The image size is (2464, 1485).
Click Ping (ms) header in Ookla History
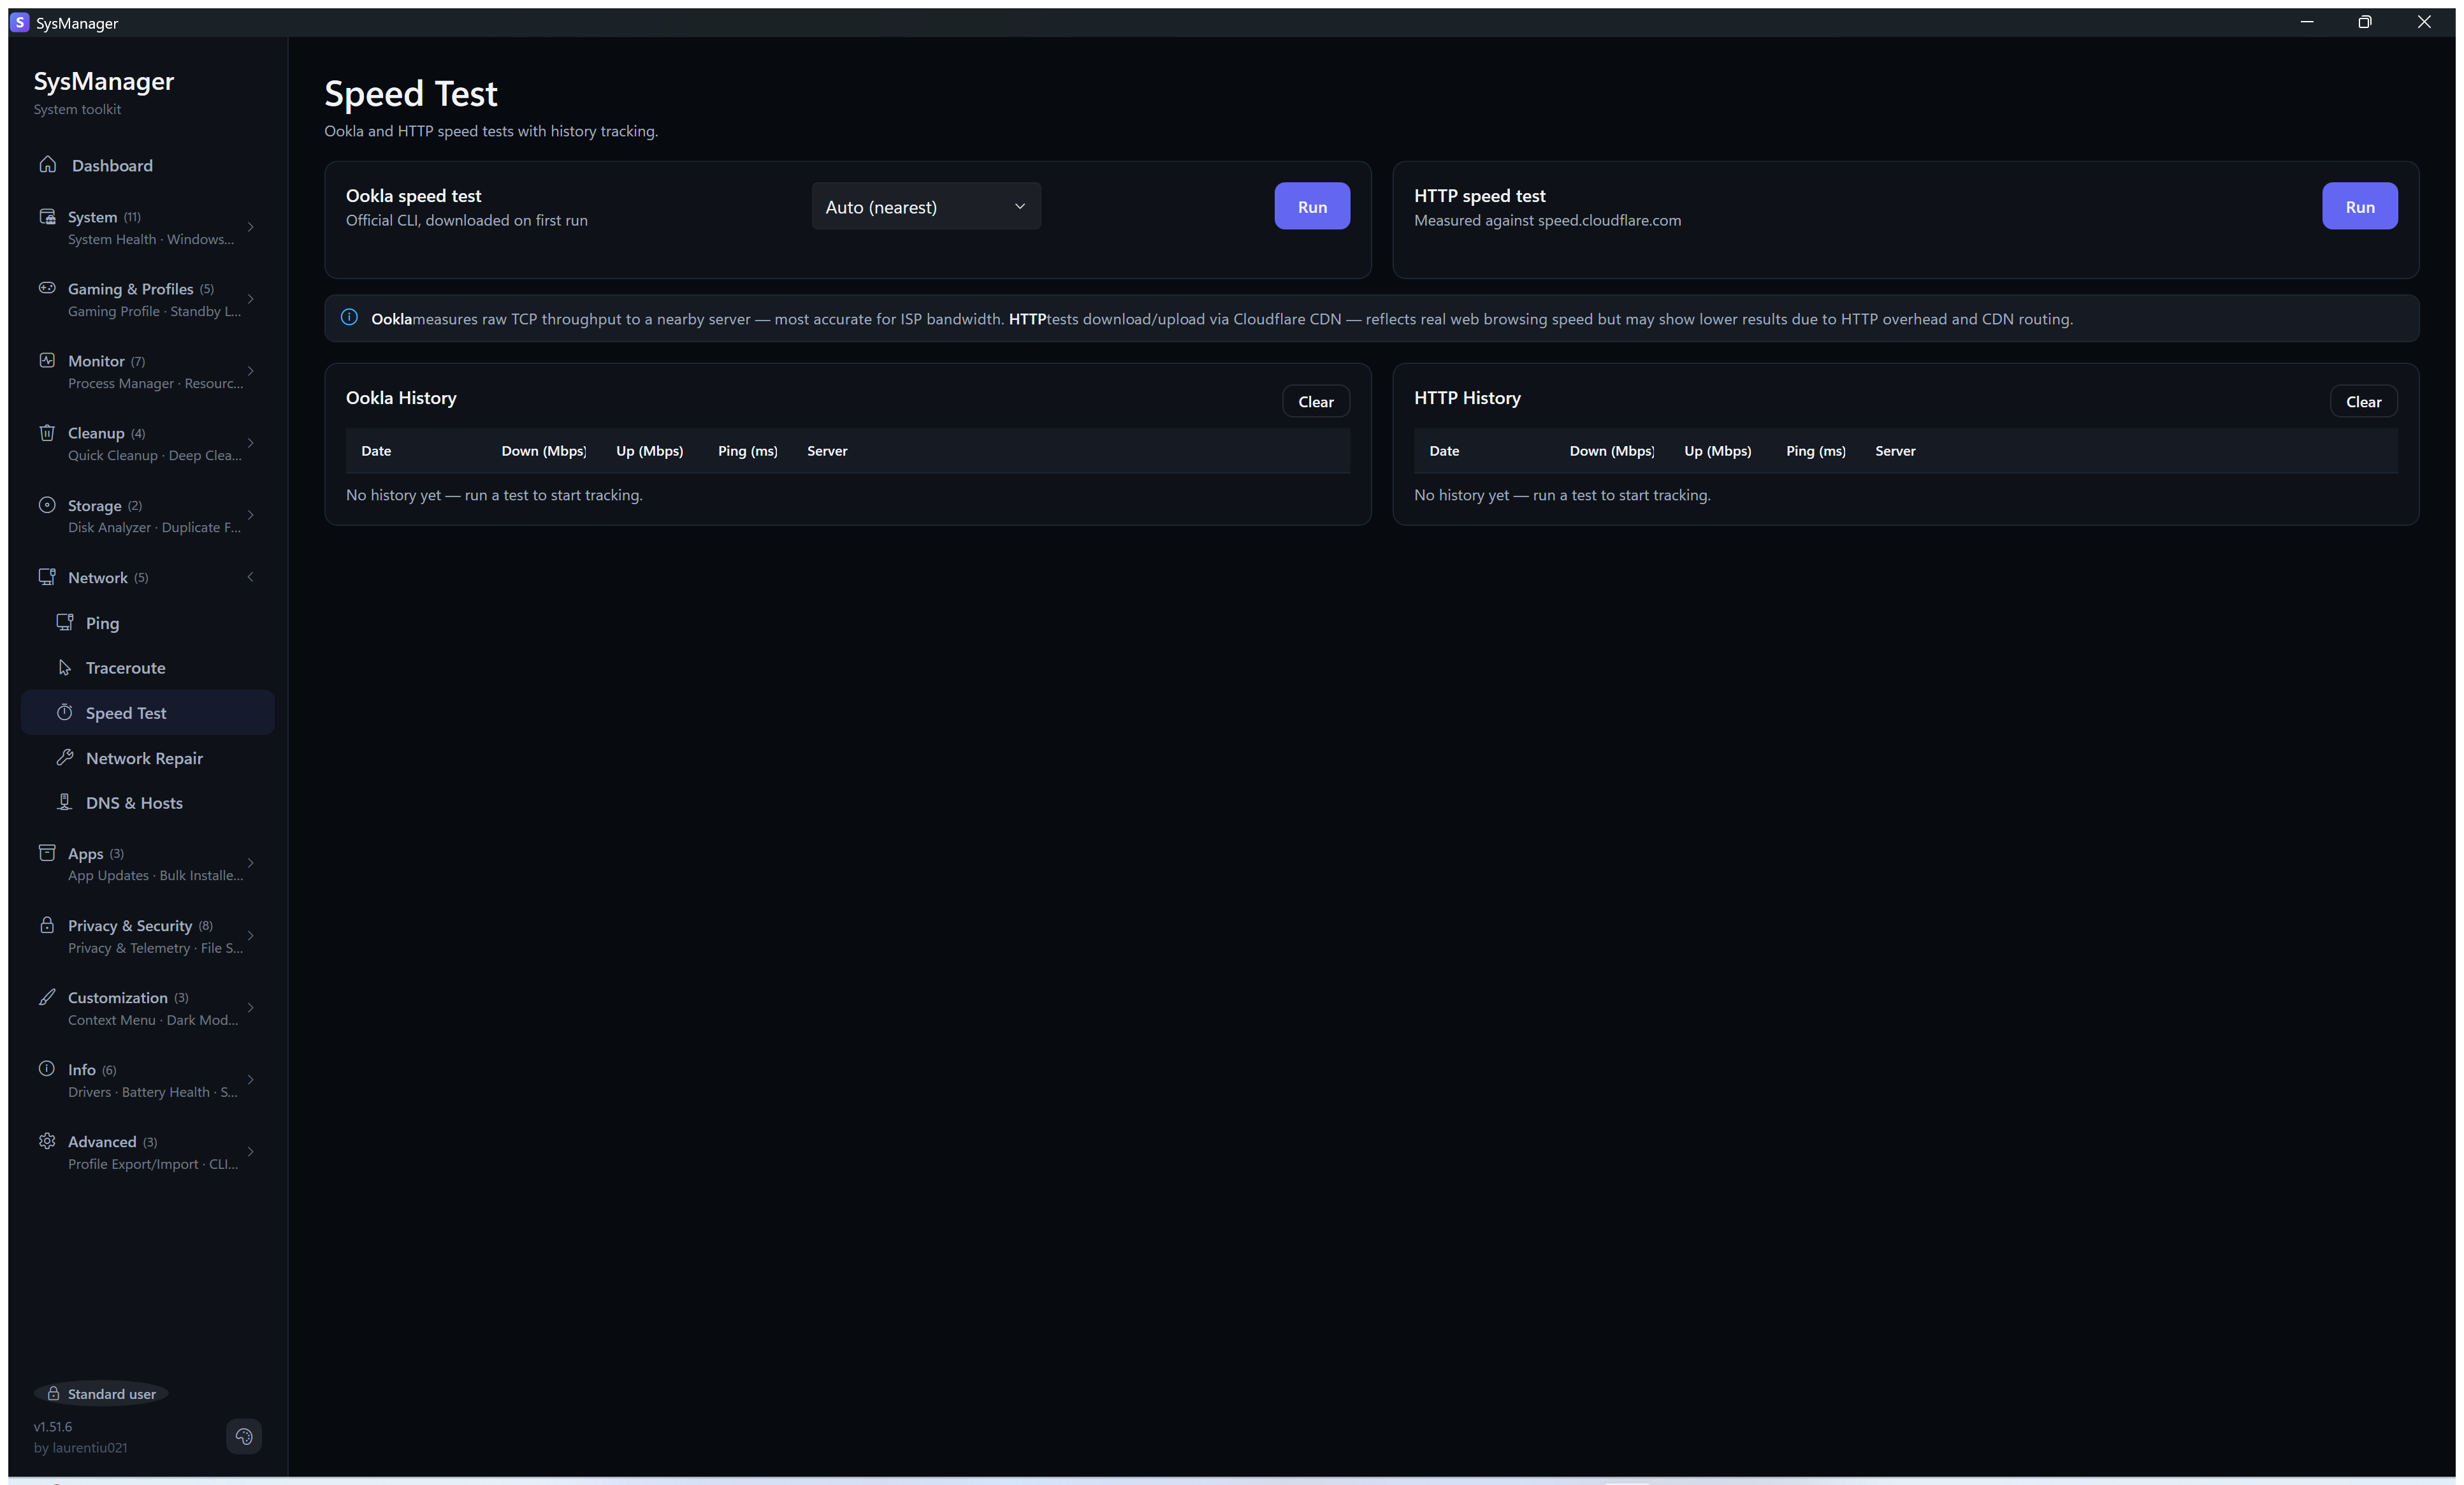748,451
